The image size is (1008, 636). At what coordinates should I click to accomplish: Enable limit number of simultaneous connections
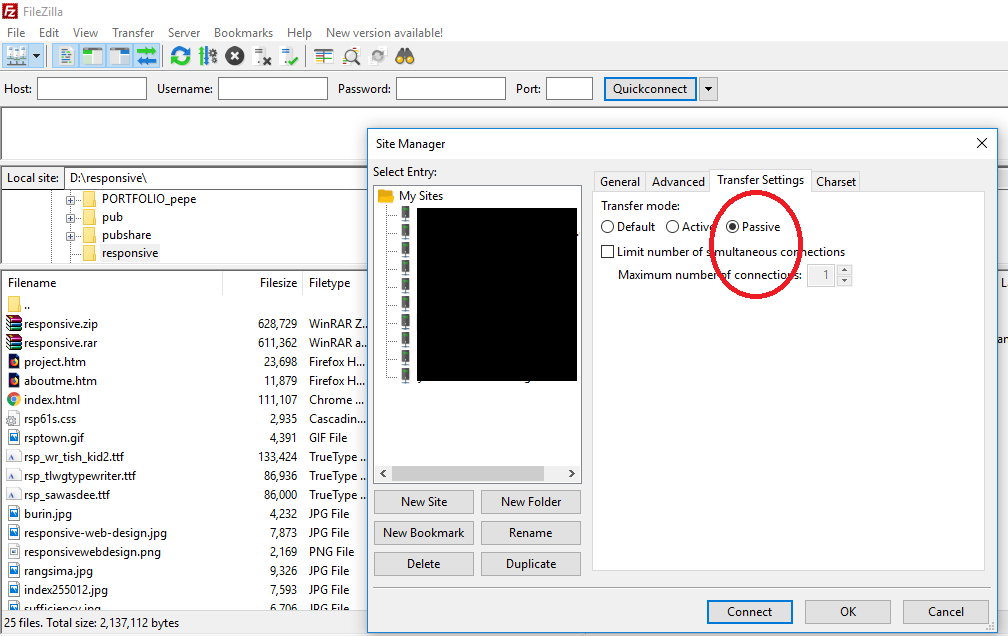coord(607,252)
